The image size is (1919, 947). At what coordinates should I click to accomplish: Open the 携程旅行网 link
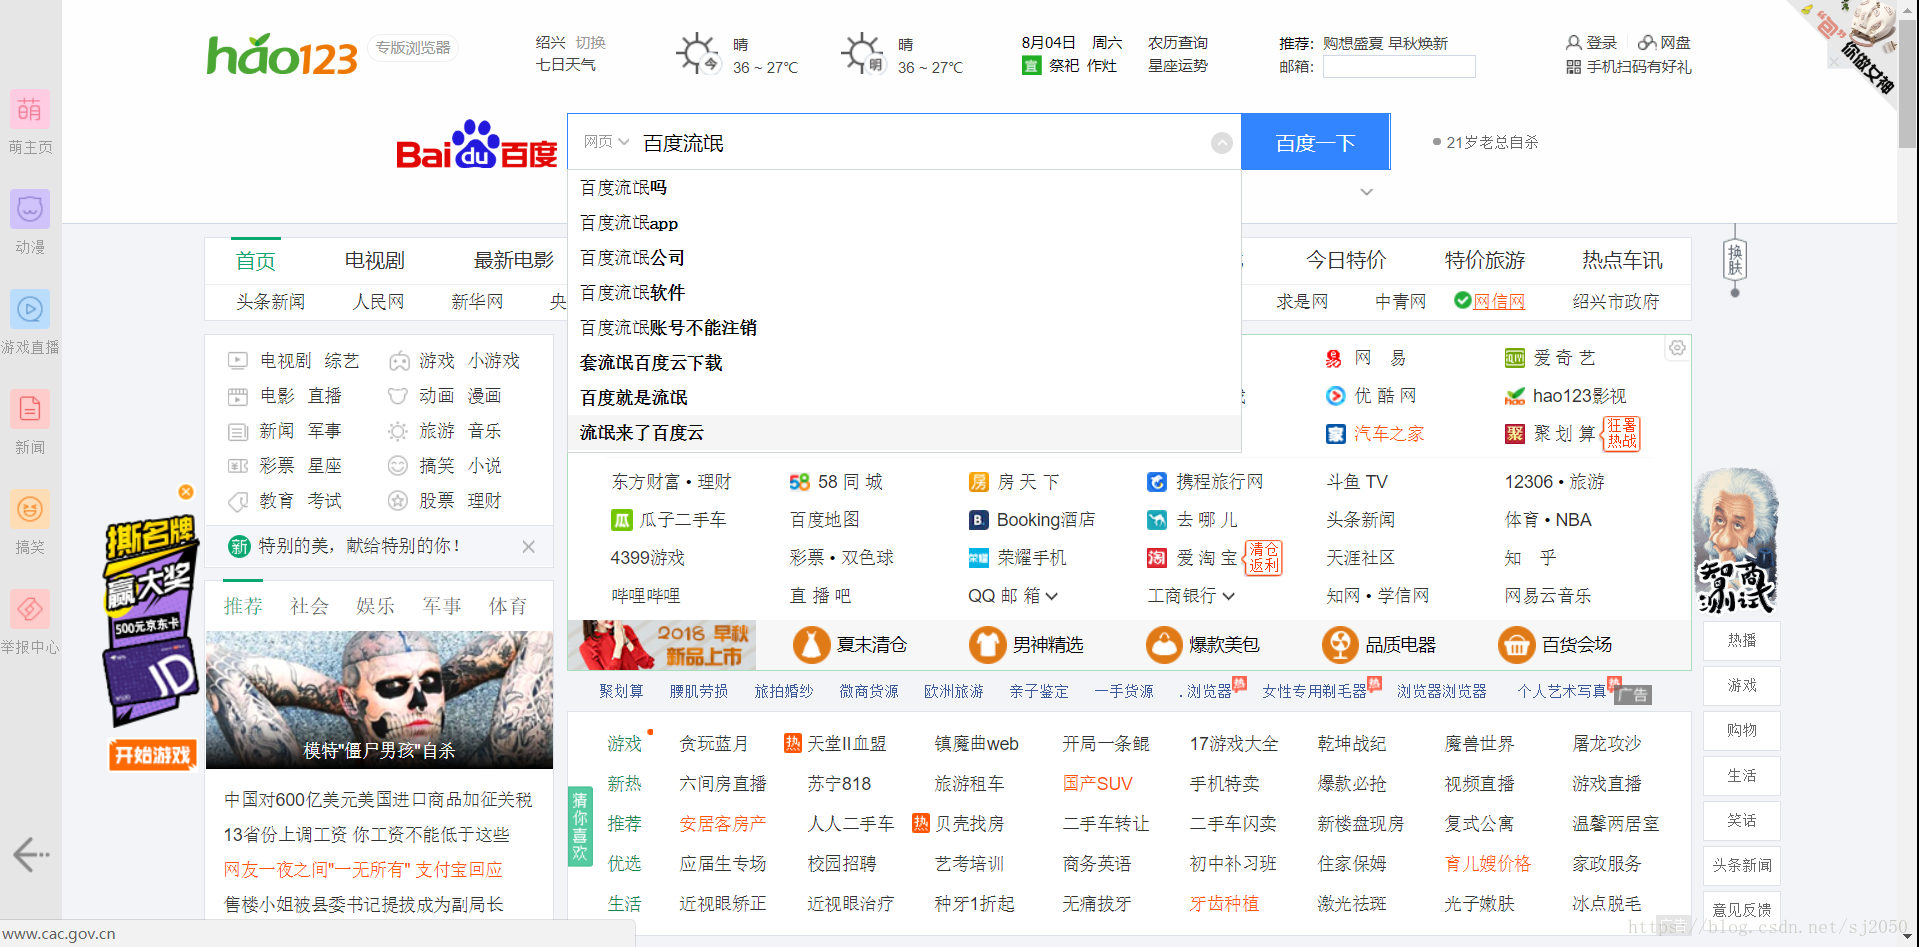pos(1219,482)
